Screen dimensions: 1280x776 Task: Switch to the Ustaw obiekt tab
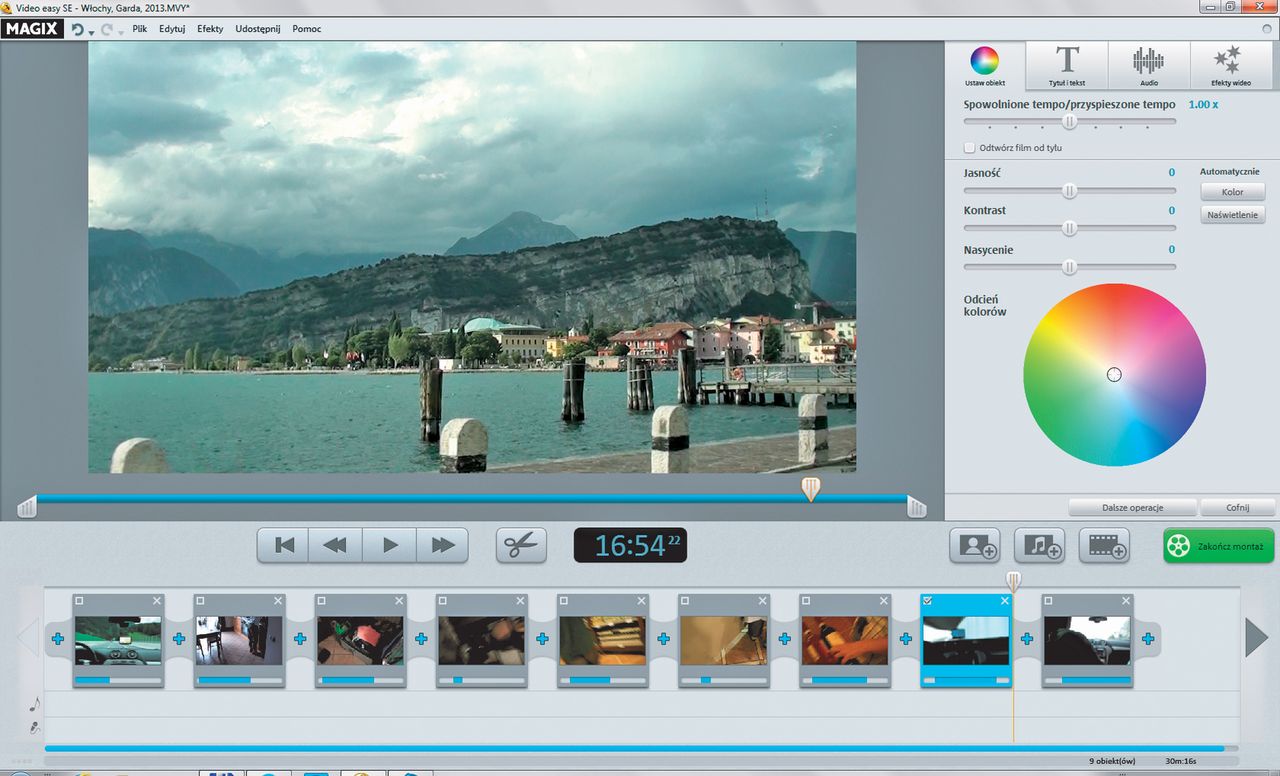click(985, 66)
